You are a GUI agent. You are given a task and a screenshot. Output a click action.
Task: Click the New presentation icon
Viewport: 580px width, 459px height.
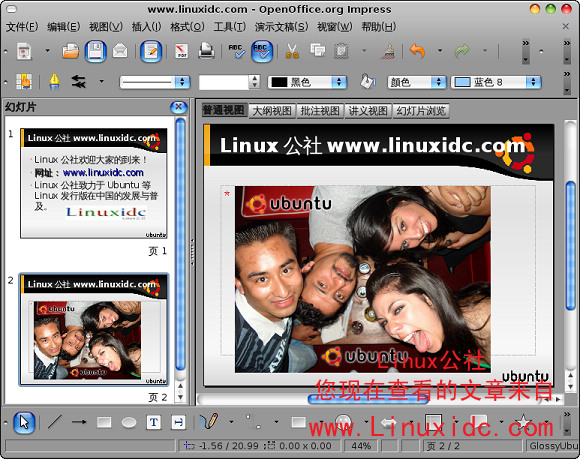click(x=24, y=51)
